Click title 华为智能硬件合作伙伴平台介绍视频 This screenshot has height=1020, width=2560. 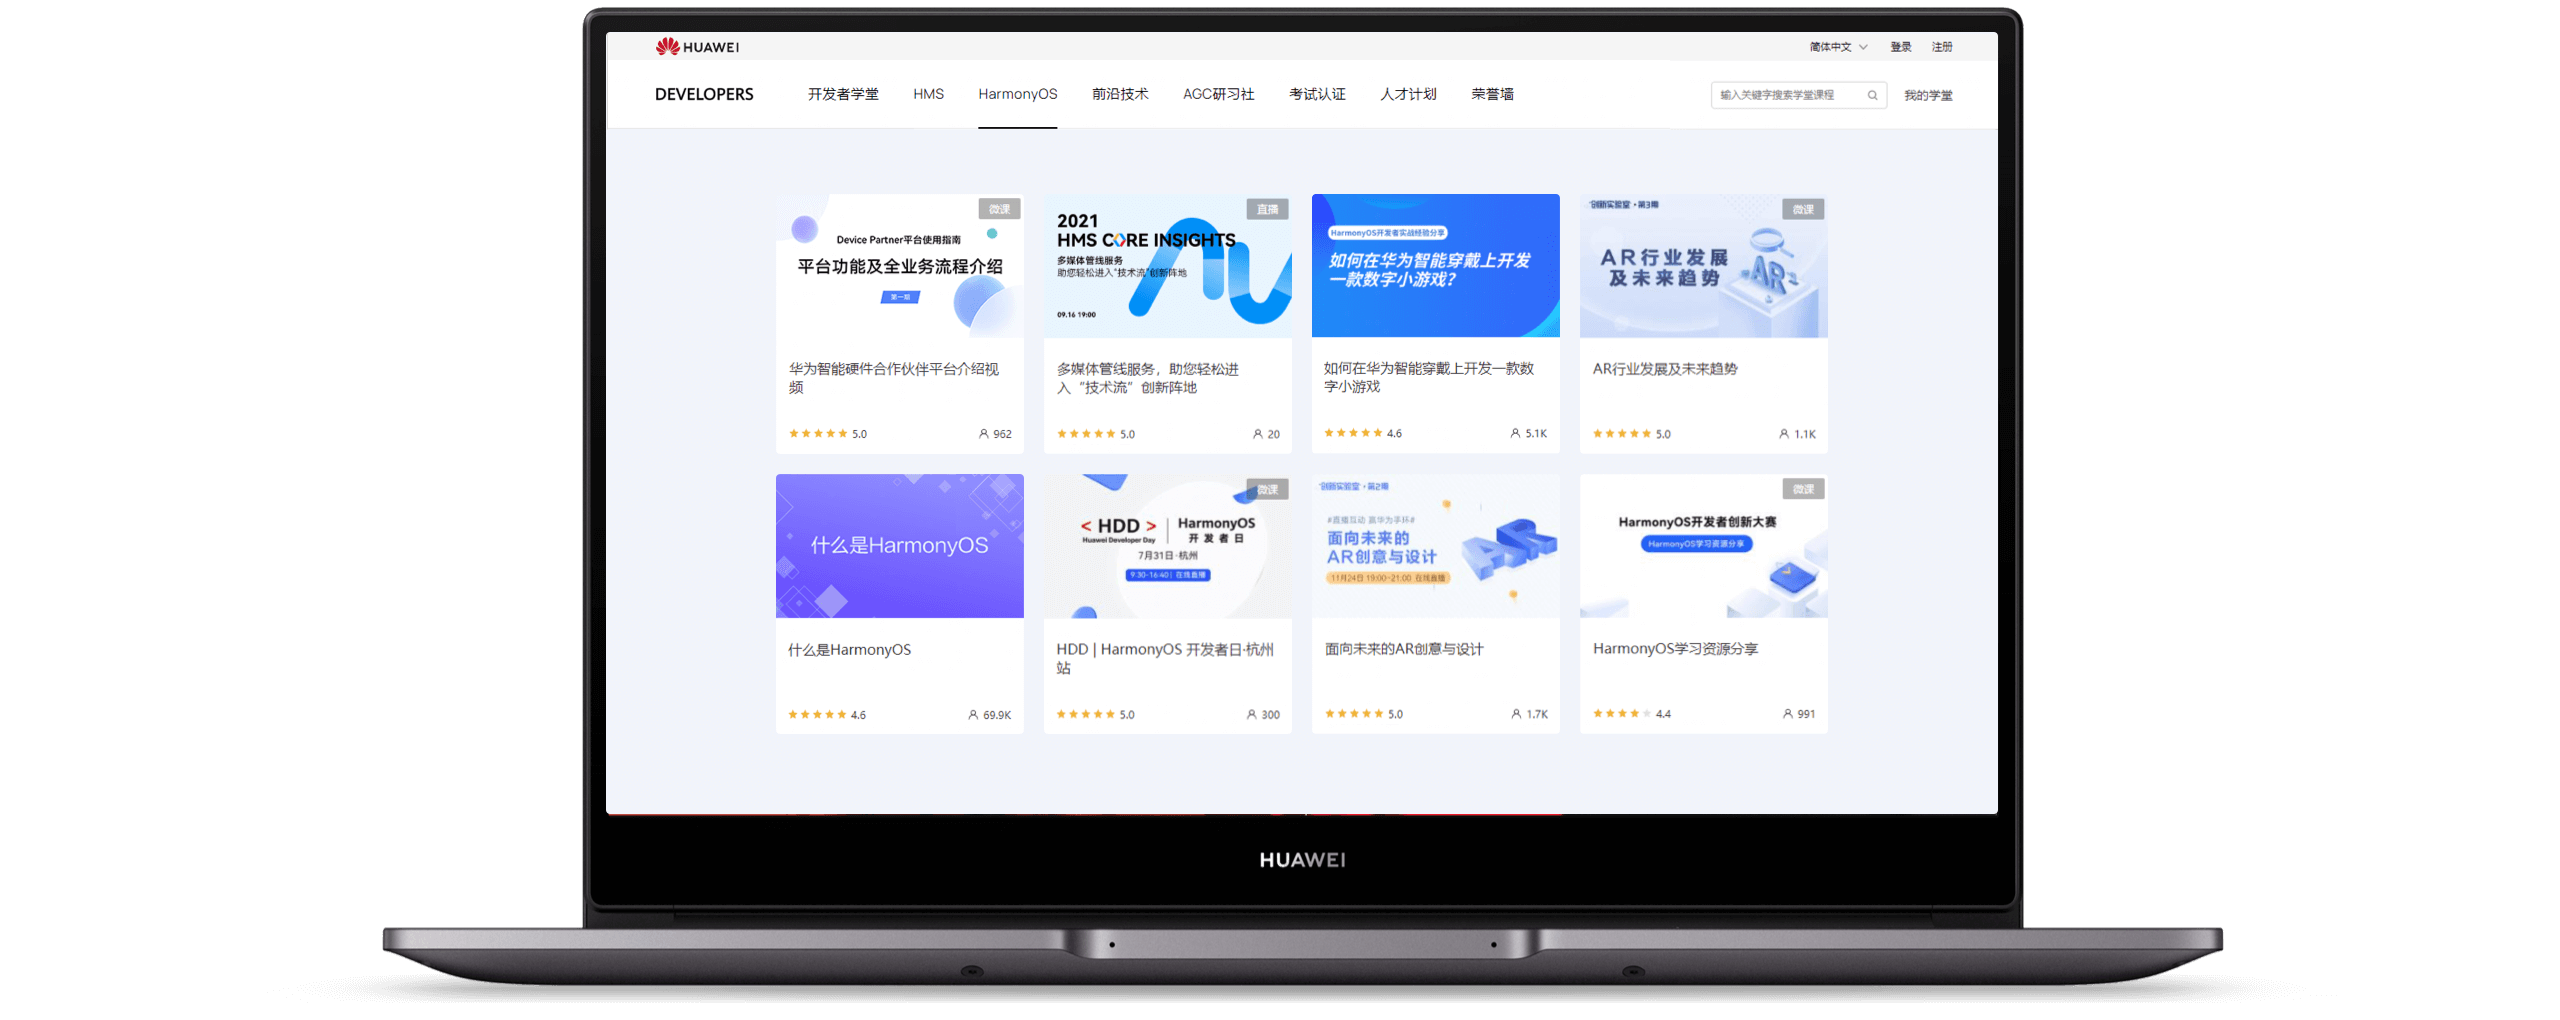point(893,378)
